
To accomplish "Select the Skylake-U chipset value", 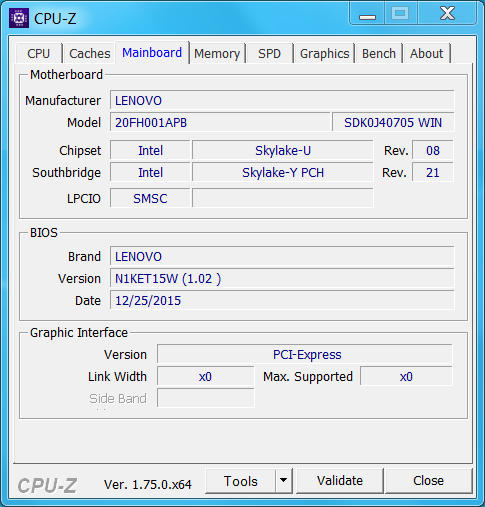I will (283, 150).
